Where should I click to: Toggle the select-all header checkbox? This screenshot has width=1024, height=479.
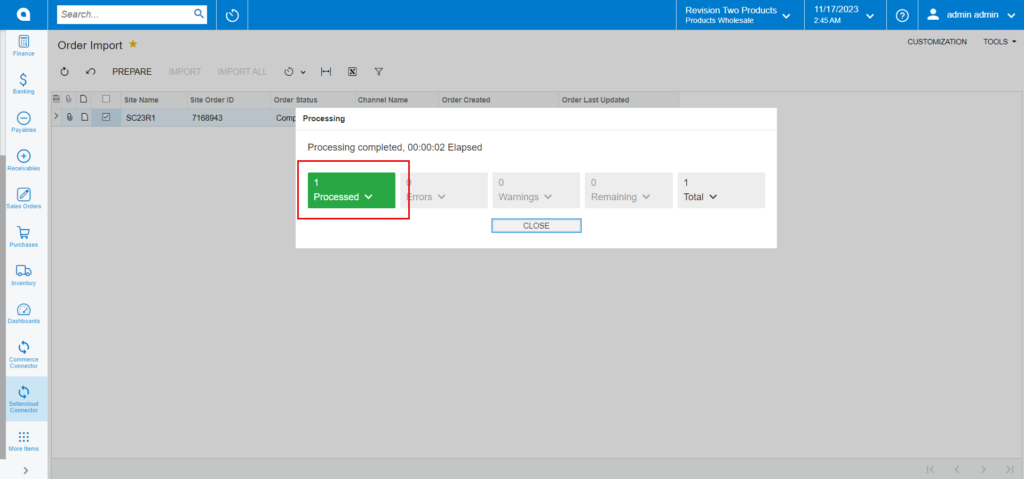click(106, 99)
